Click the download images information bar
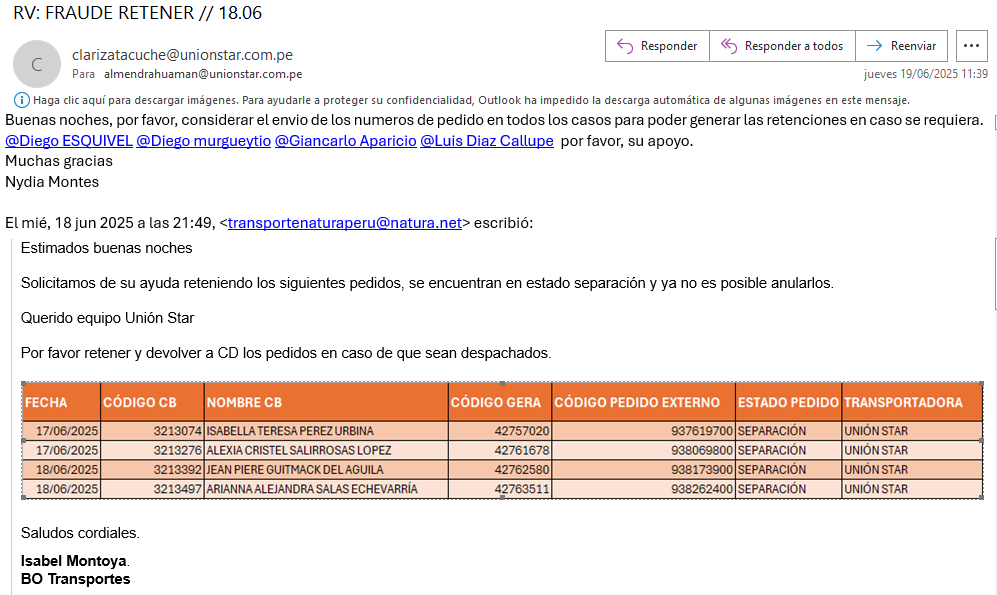This screenshot has height=595, width=997. coord(470,100)
